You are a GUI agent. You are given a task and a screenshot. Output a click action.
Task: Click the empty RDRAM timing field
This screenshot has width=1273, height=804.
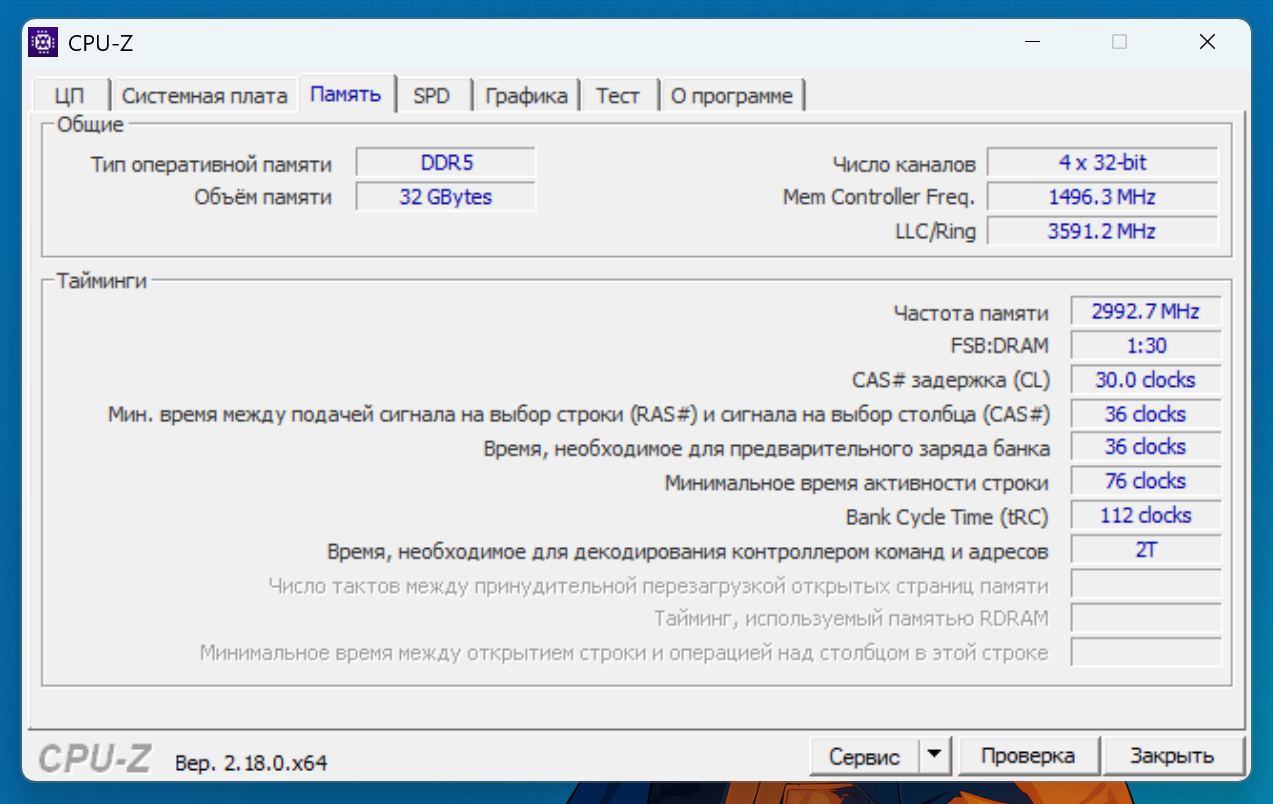1146,618
